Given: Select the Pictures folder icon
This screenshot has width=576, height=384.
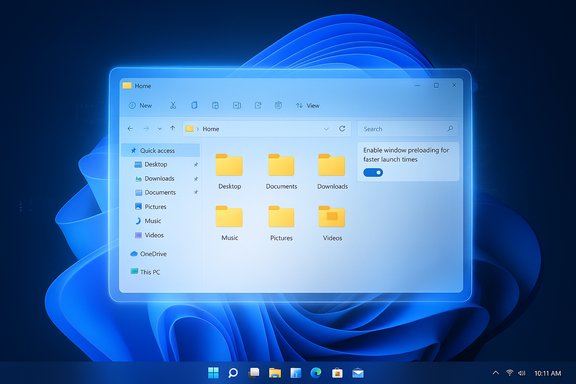Looking at the screenshot, I should 281,216.
